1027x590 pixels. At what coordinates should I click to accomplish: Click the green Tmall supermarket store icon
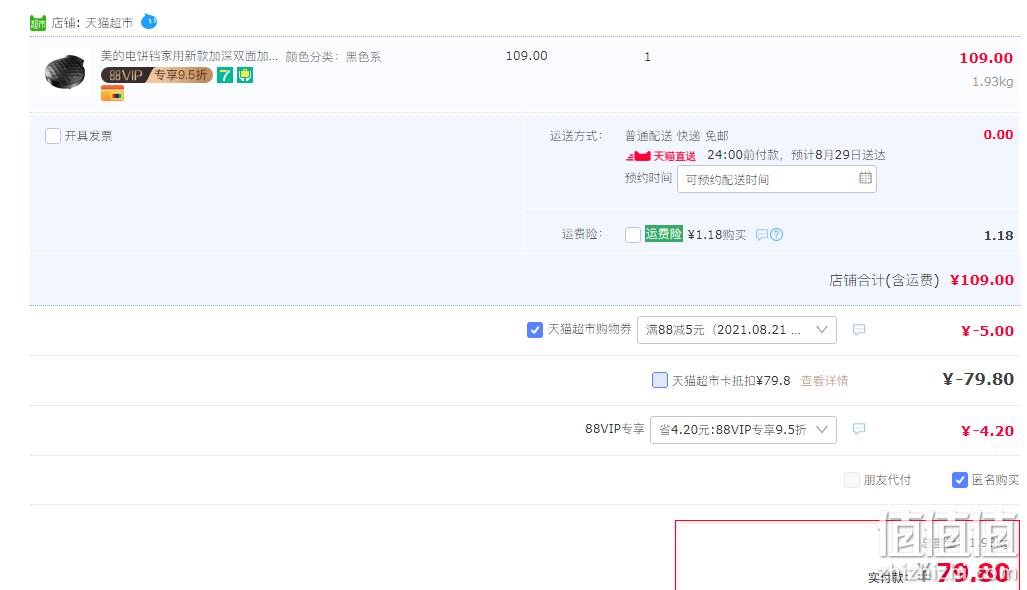pos(38,23)
